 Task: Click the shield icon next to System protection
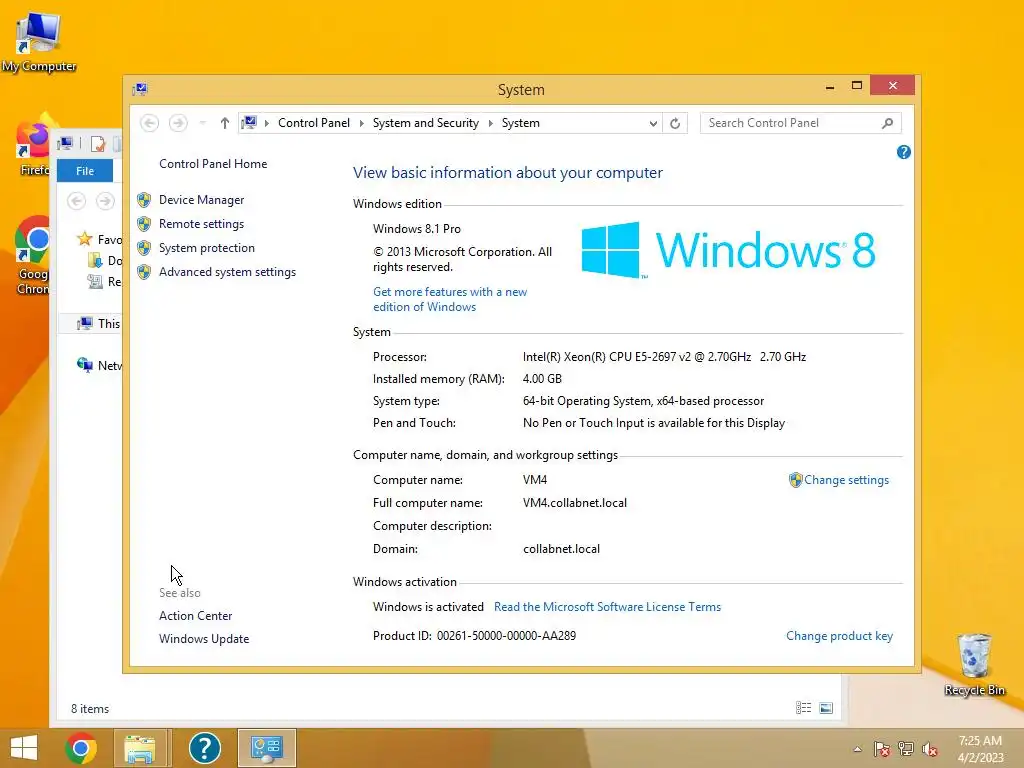[x=144, y=248]
